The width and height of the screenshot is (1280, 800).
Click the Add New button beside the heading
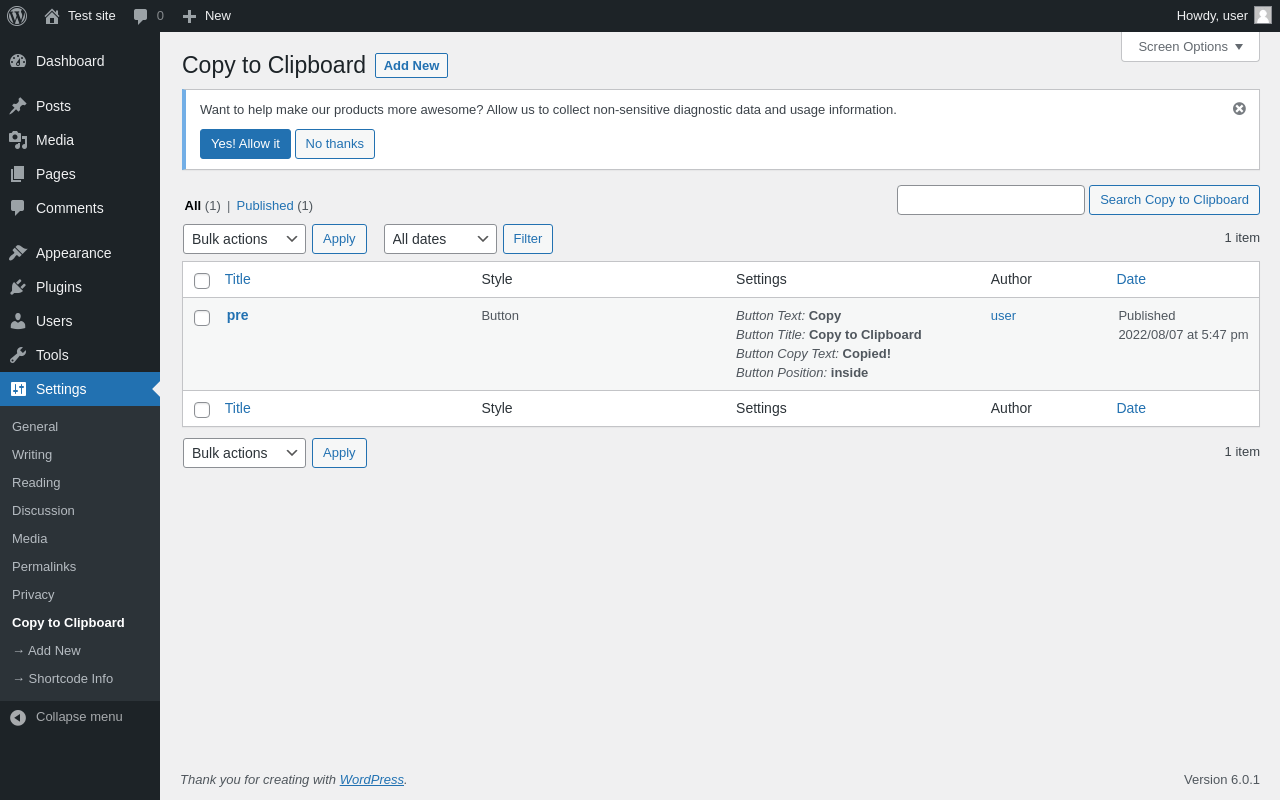(x=411, y=65)
